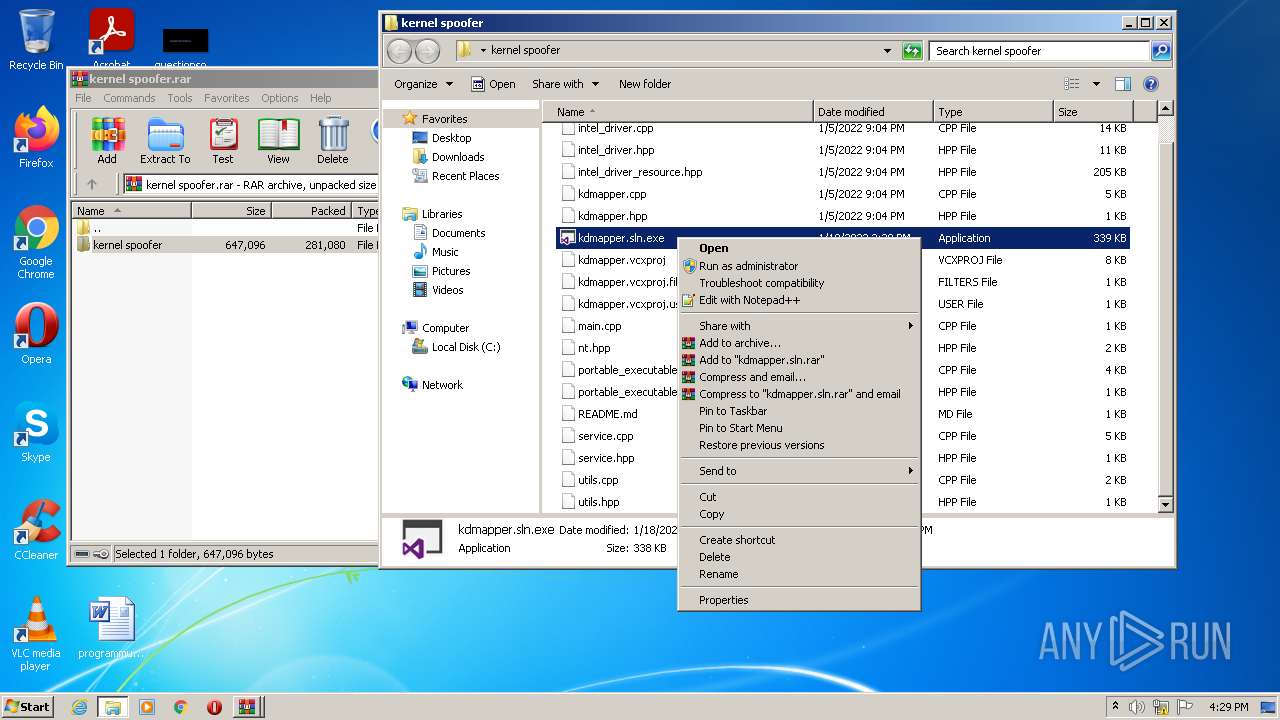Screen dimensions: 1280x720
Task: Click the Search kernel spoofer field
Action: [1040, 51]
